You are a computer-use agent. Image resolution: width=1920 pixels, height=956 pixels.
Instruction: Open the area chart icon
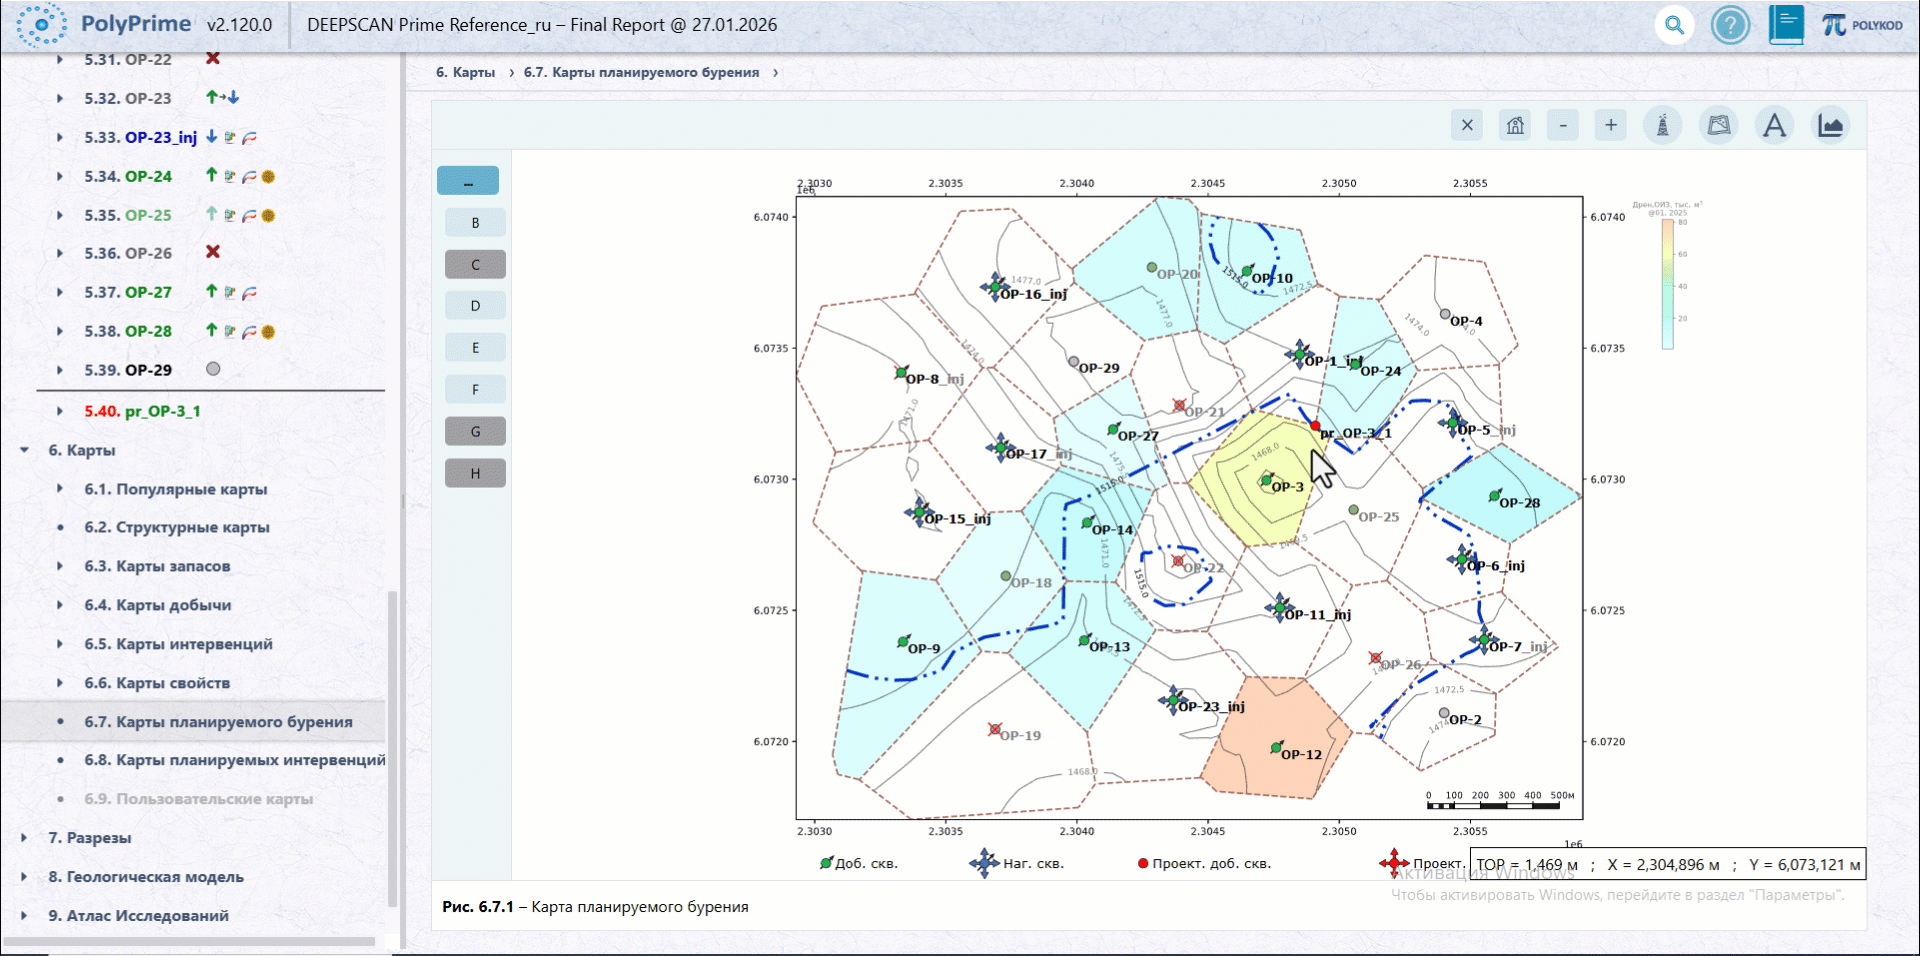[x=1831, y=125]
